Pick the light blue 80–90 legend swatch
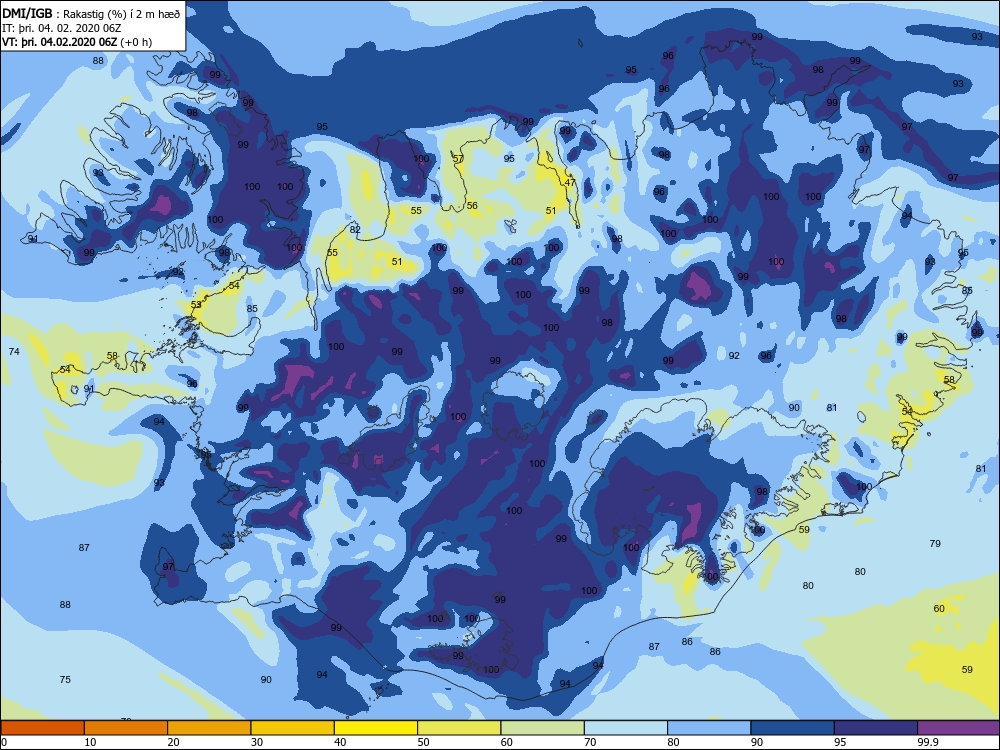The width and height of the screenshot is (1000, 750). 709,728
